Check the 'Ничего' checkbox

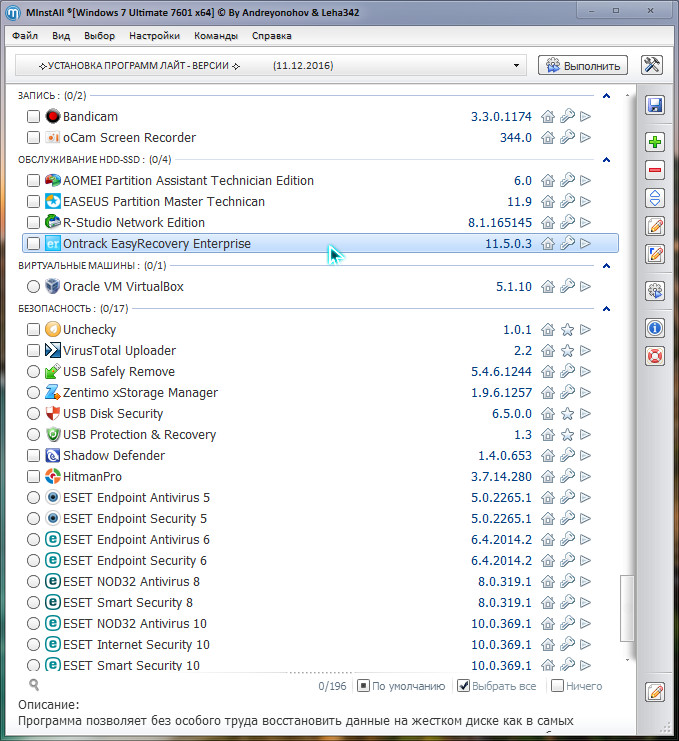tap(558, 686)
